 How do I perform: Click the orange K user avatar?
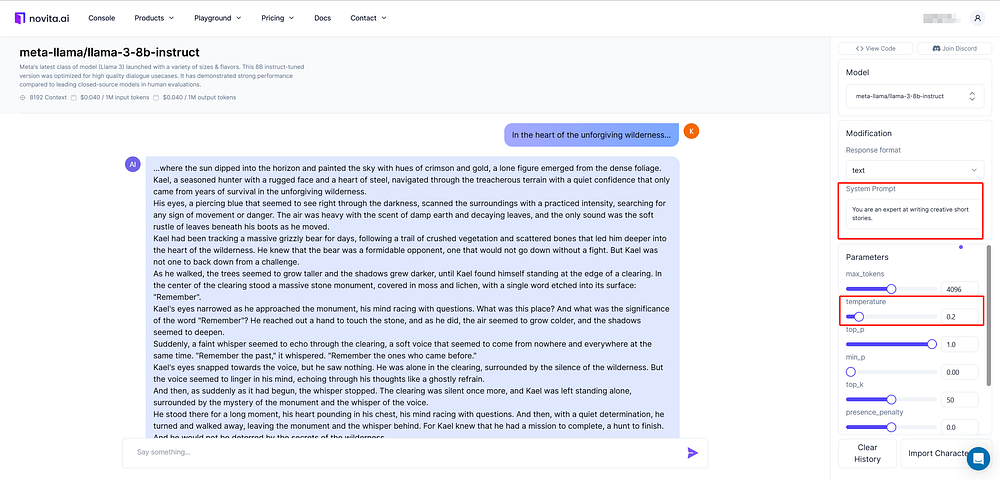[691, 131]
